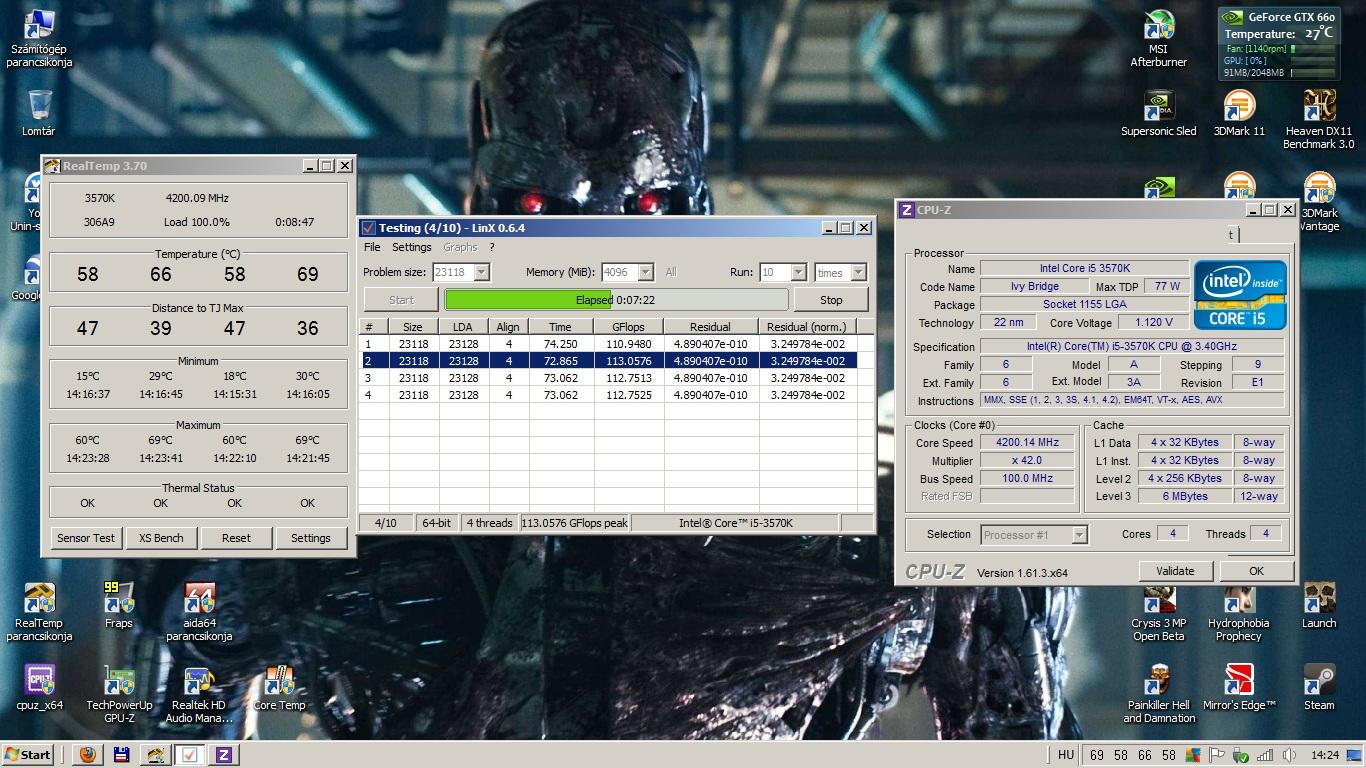1366x768 pixels.
Task: Click the Stop button in LinX
Action: pyautogui.click(x=831, y=299)
